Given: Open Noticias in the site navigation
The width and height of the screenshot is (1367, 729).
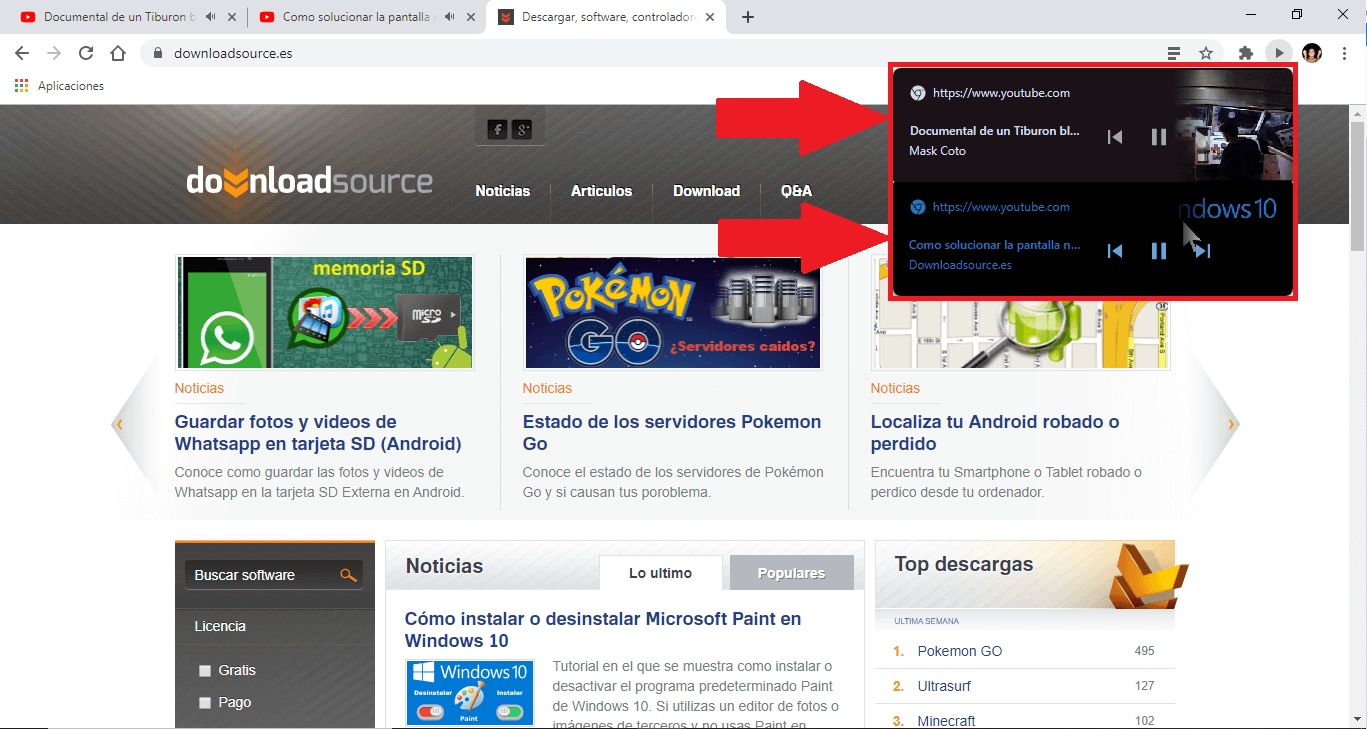Looking at the screenshot, I should pos(503,191).
